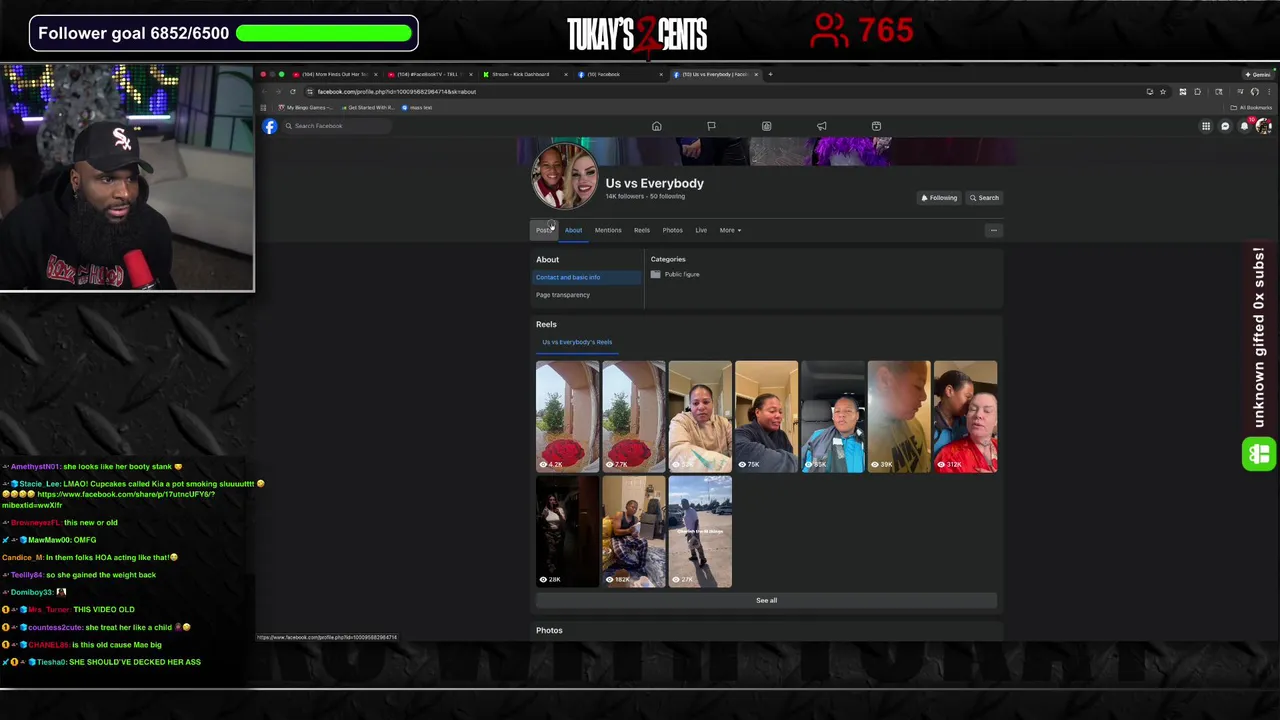Select Page transparency in About sidebar
The image size is (1280, 720).
(x=586, y=295)
